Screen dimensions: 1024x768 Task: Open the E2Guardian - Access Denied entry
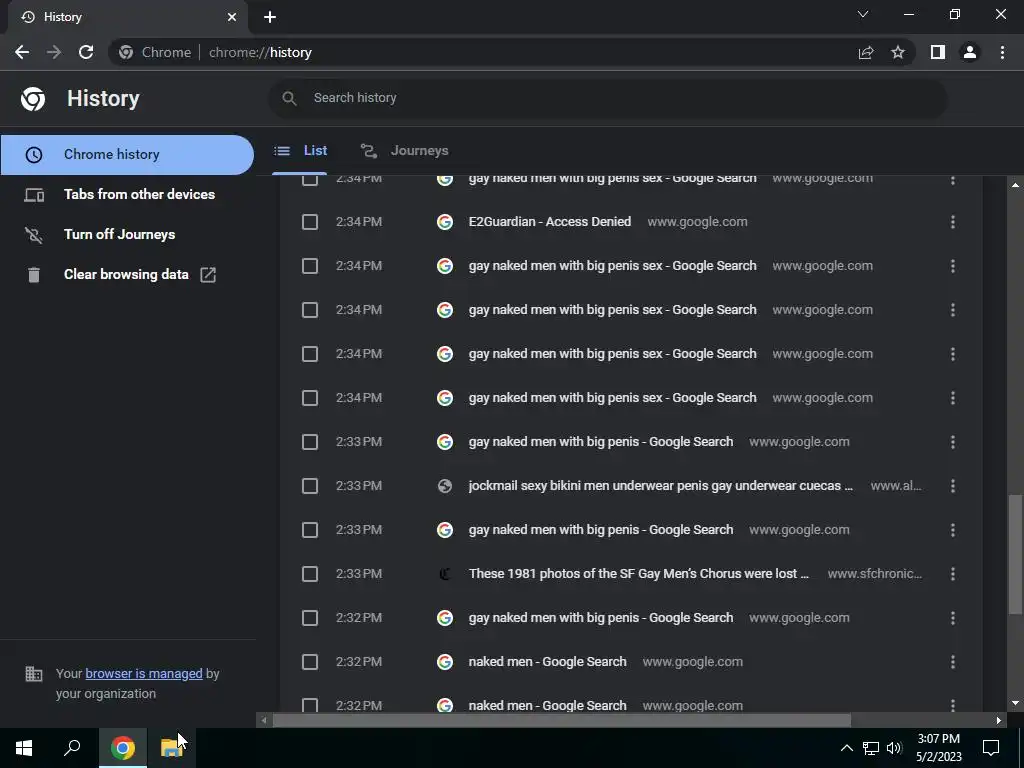coord(550,222)
